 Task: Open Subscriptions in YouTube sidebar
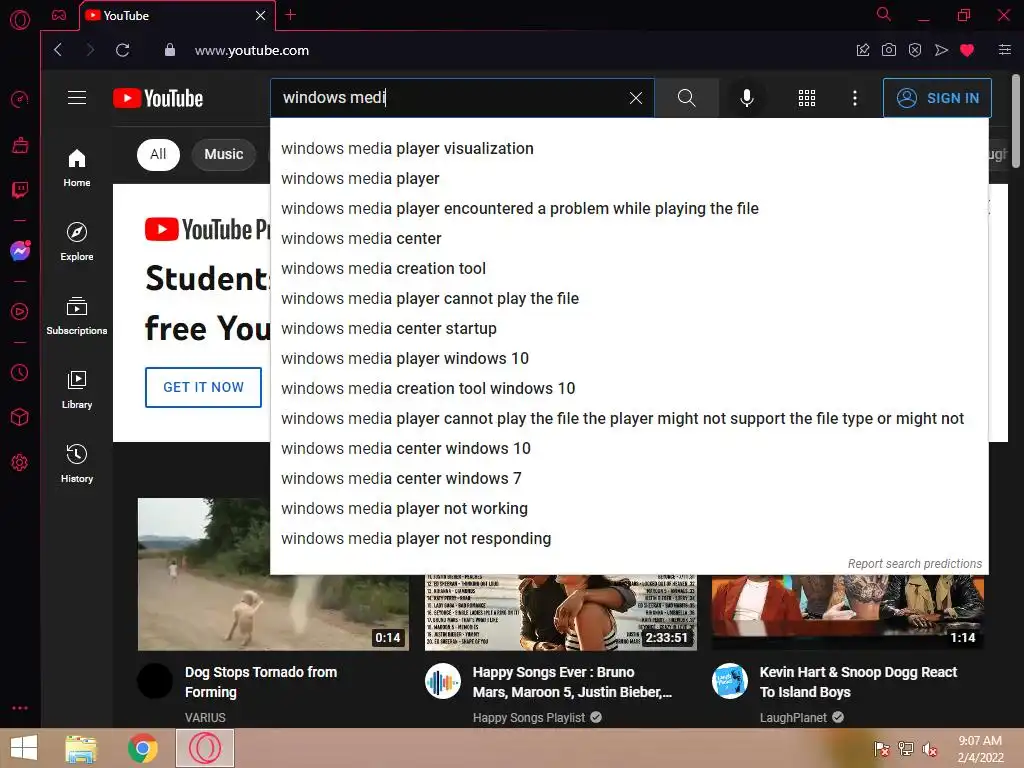(77, 316)
